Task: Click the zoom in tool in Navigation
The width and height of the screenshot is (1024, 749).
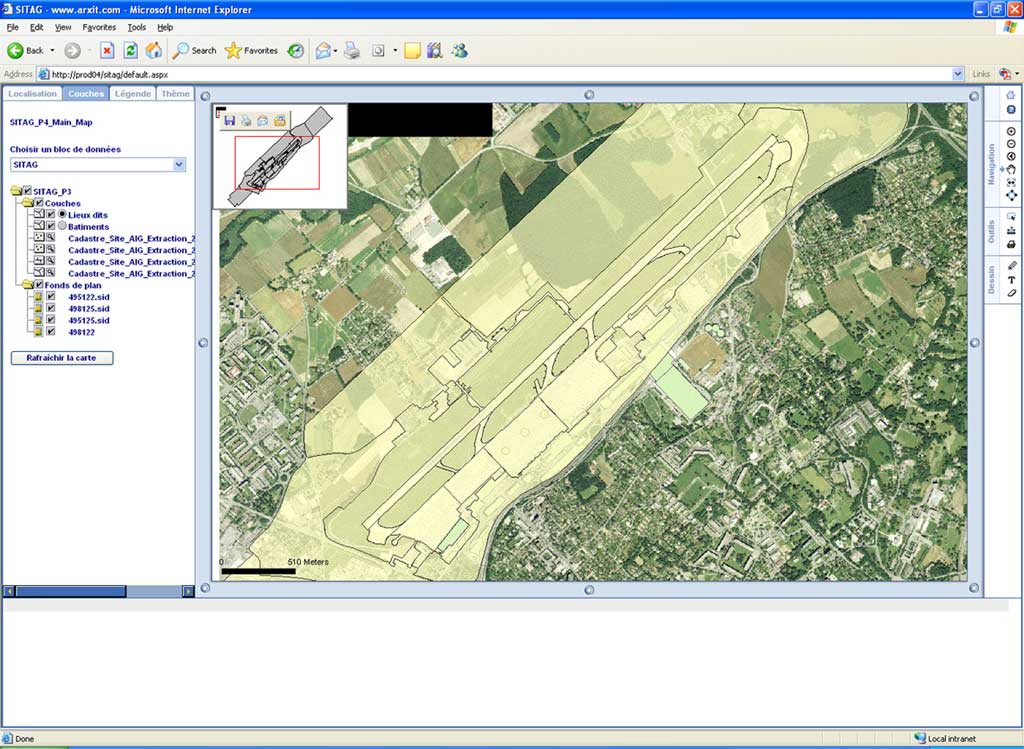Action: 1011,131
